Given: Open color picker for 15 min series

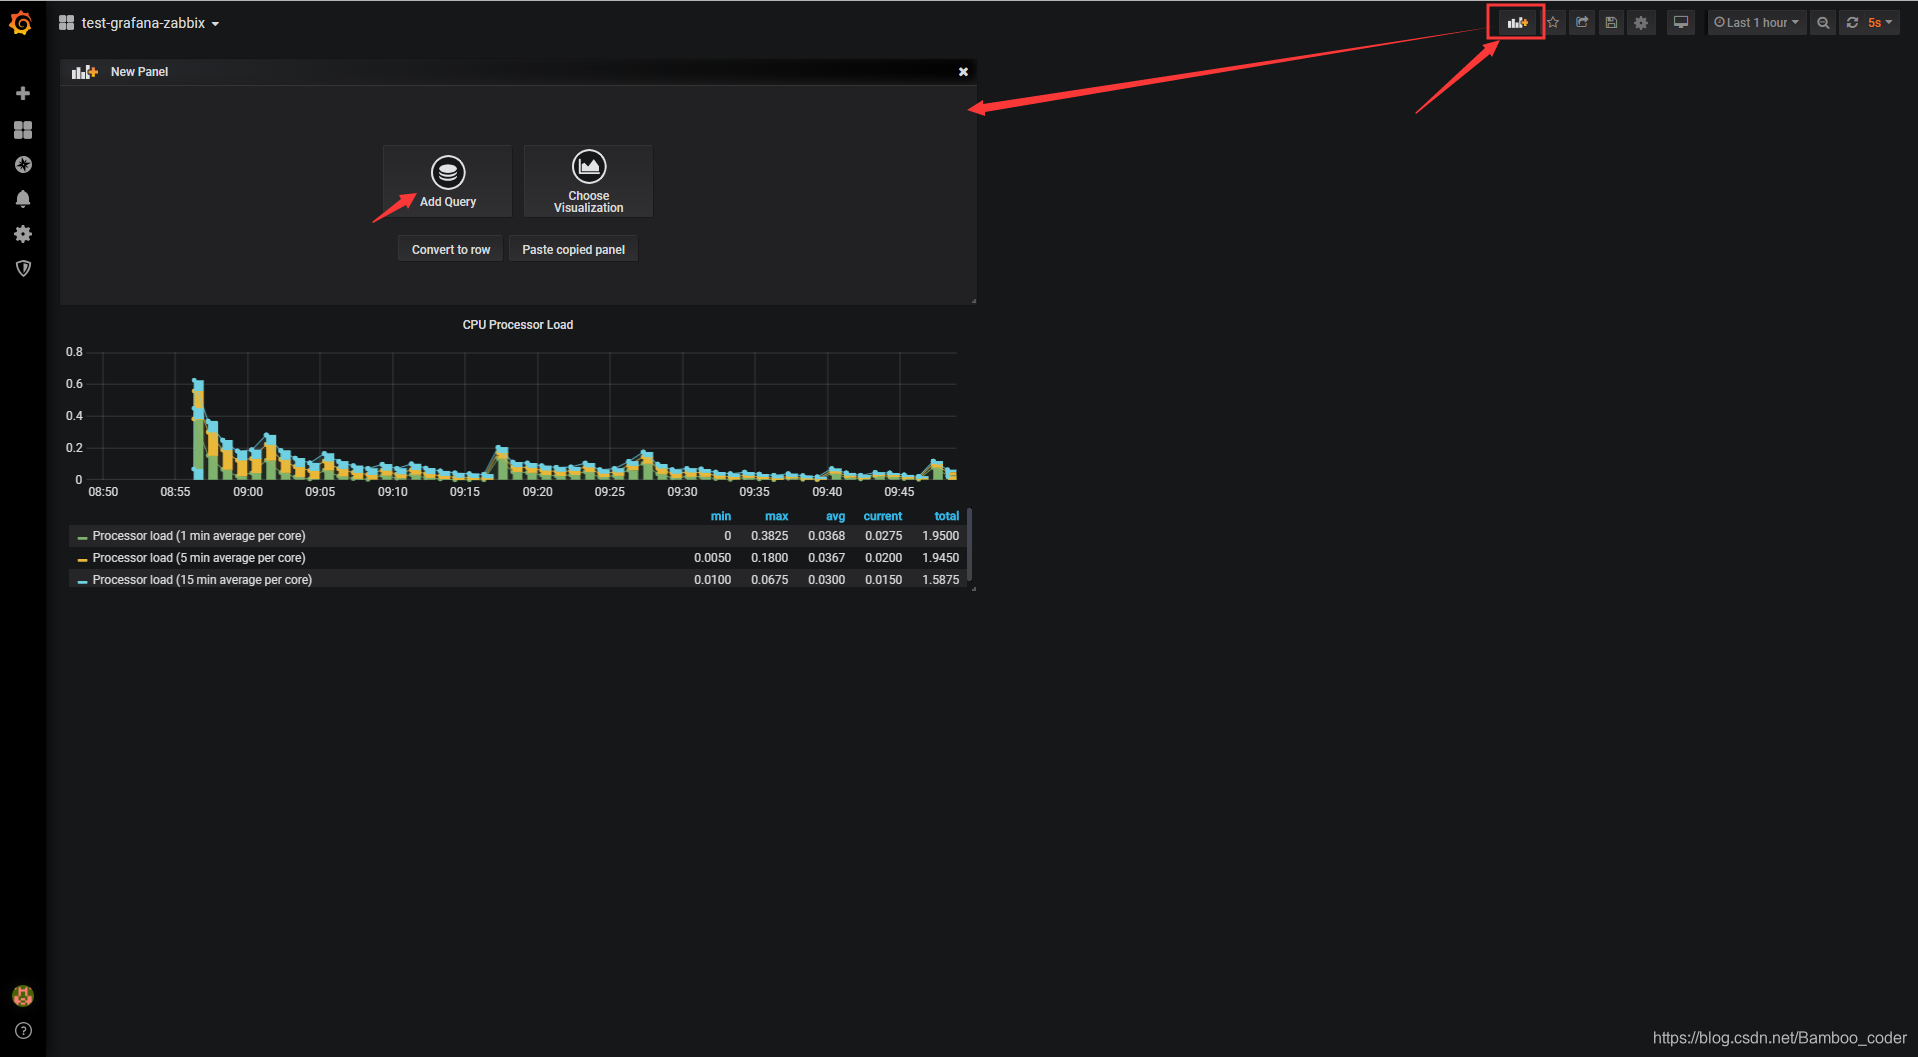Looking at the screenshot, I should pos(82,581).
